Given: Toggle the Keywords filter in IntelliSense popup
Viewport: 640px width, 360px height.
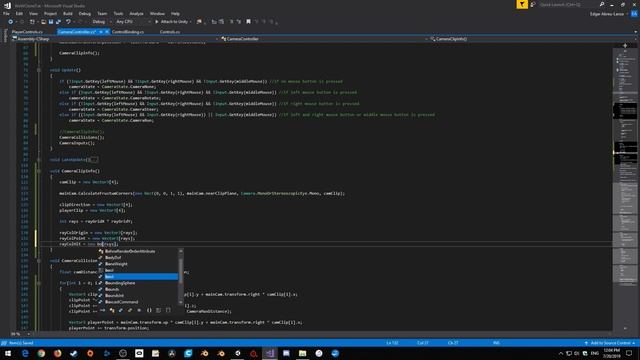Looking at the screenshot, I should [x=158, y=311].
